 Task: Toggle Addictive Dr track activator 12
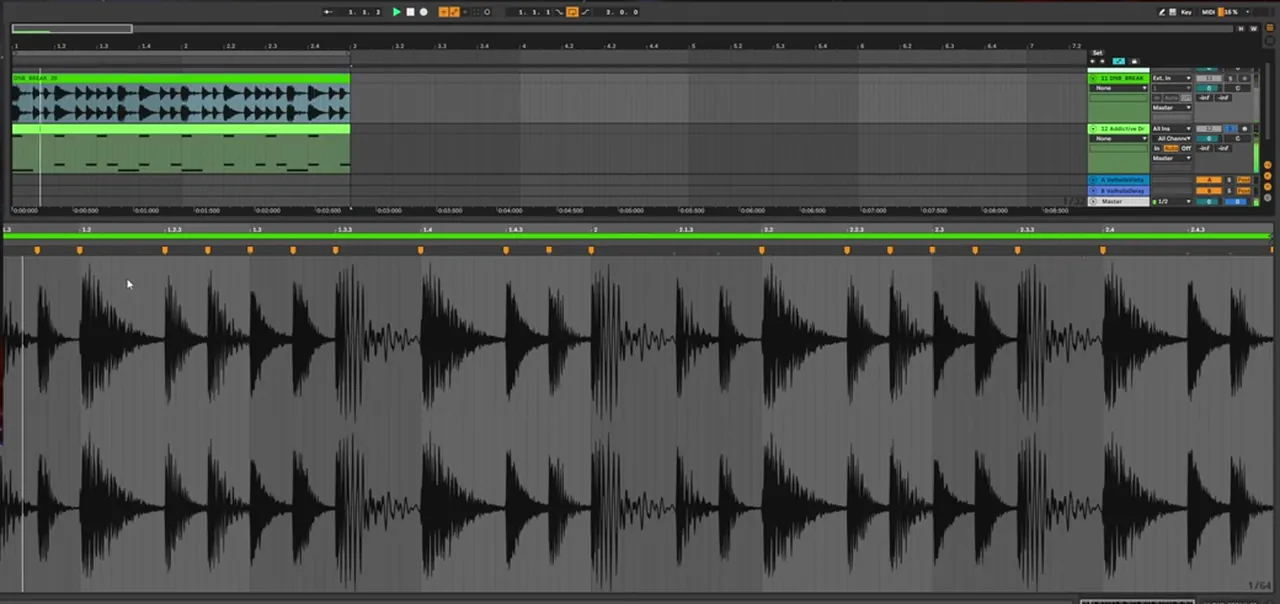pyautogui.click(x=1209, y=129)
